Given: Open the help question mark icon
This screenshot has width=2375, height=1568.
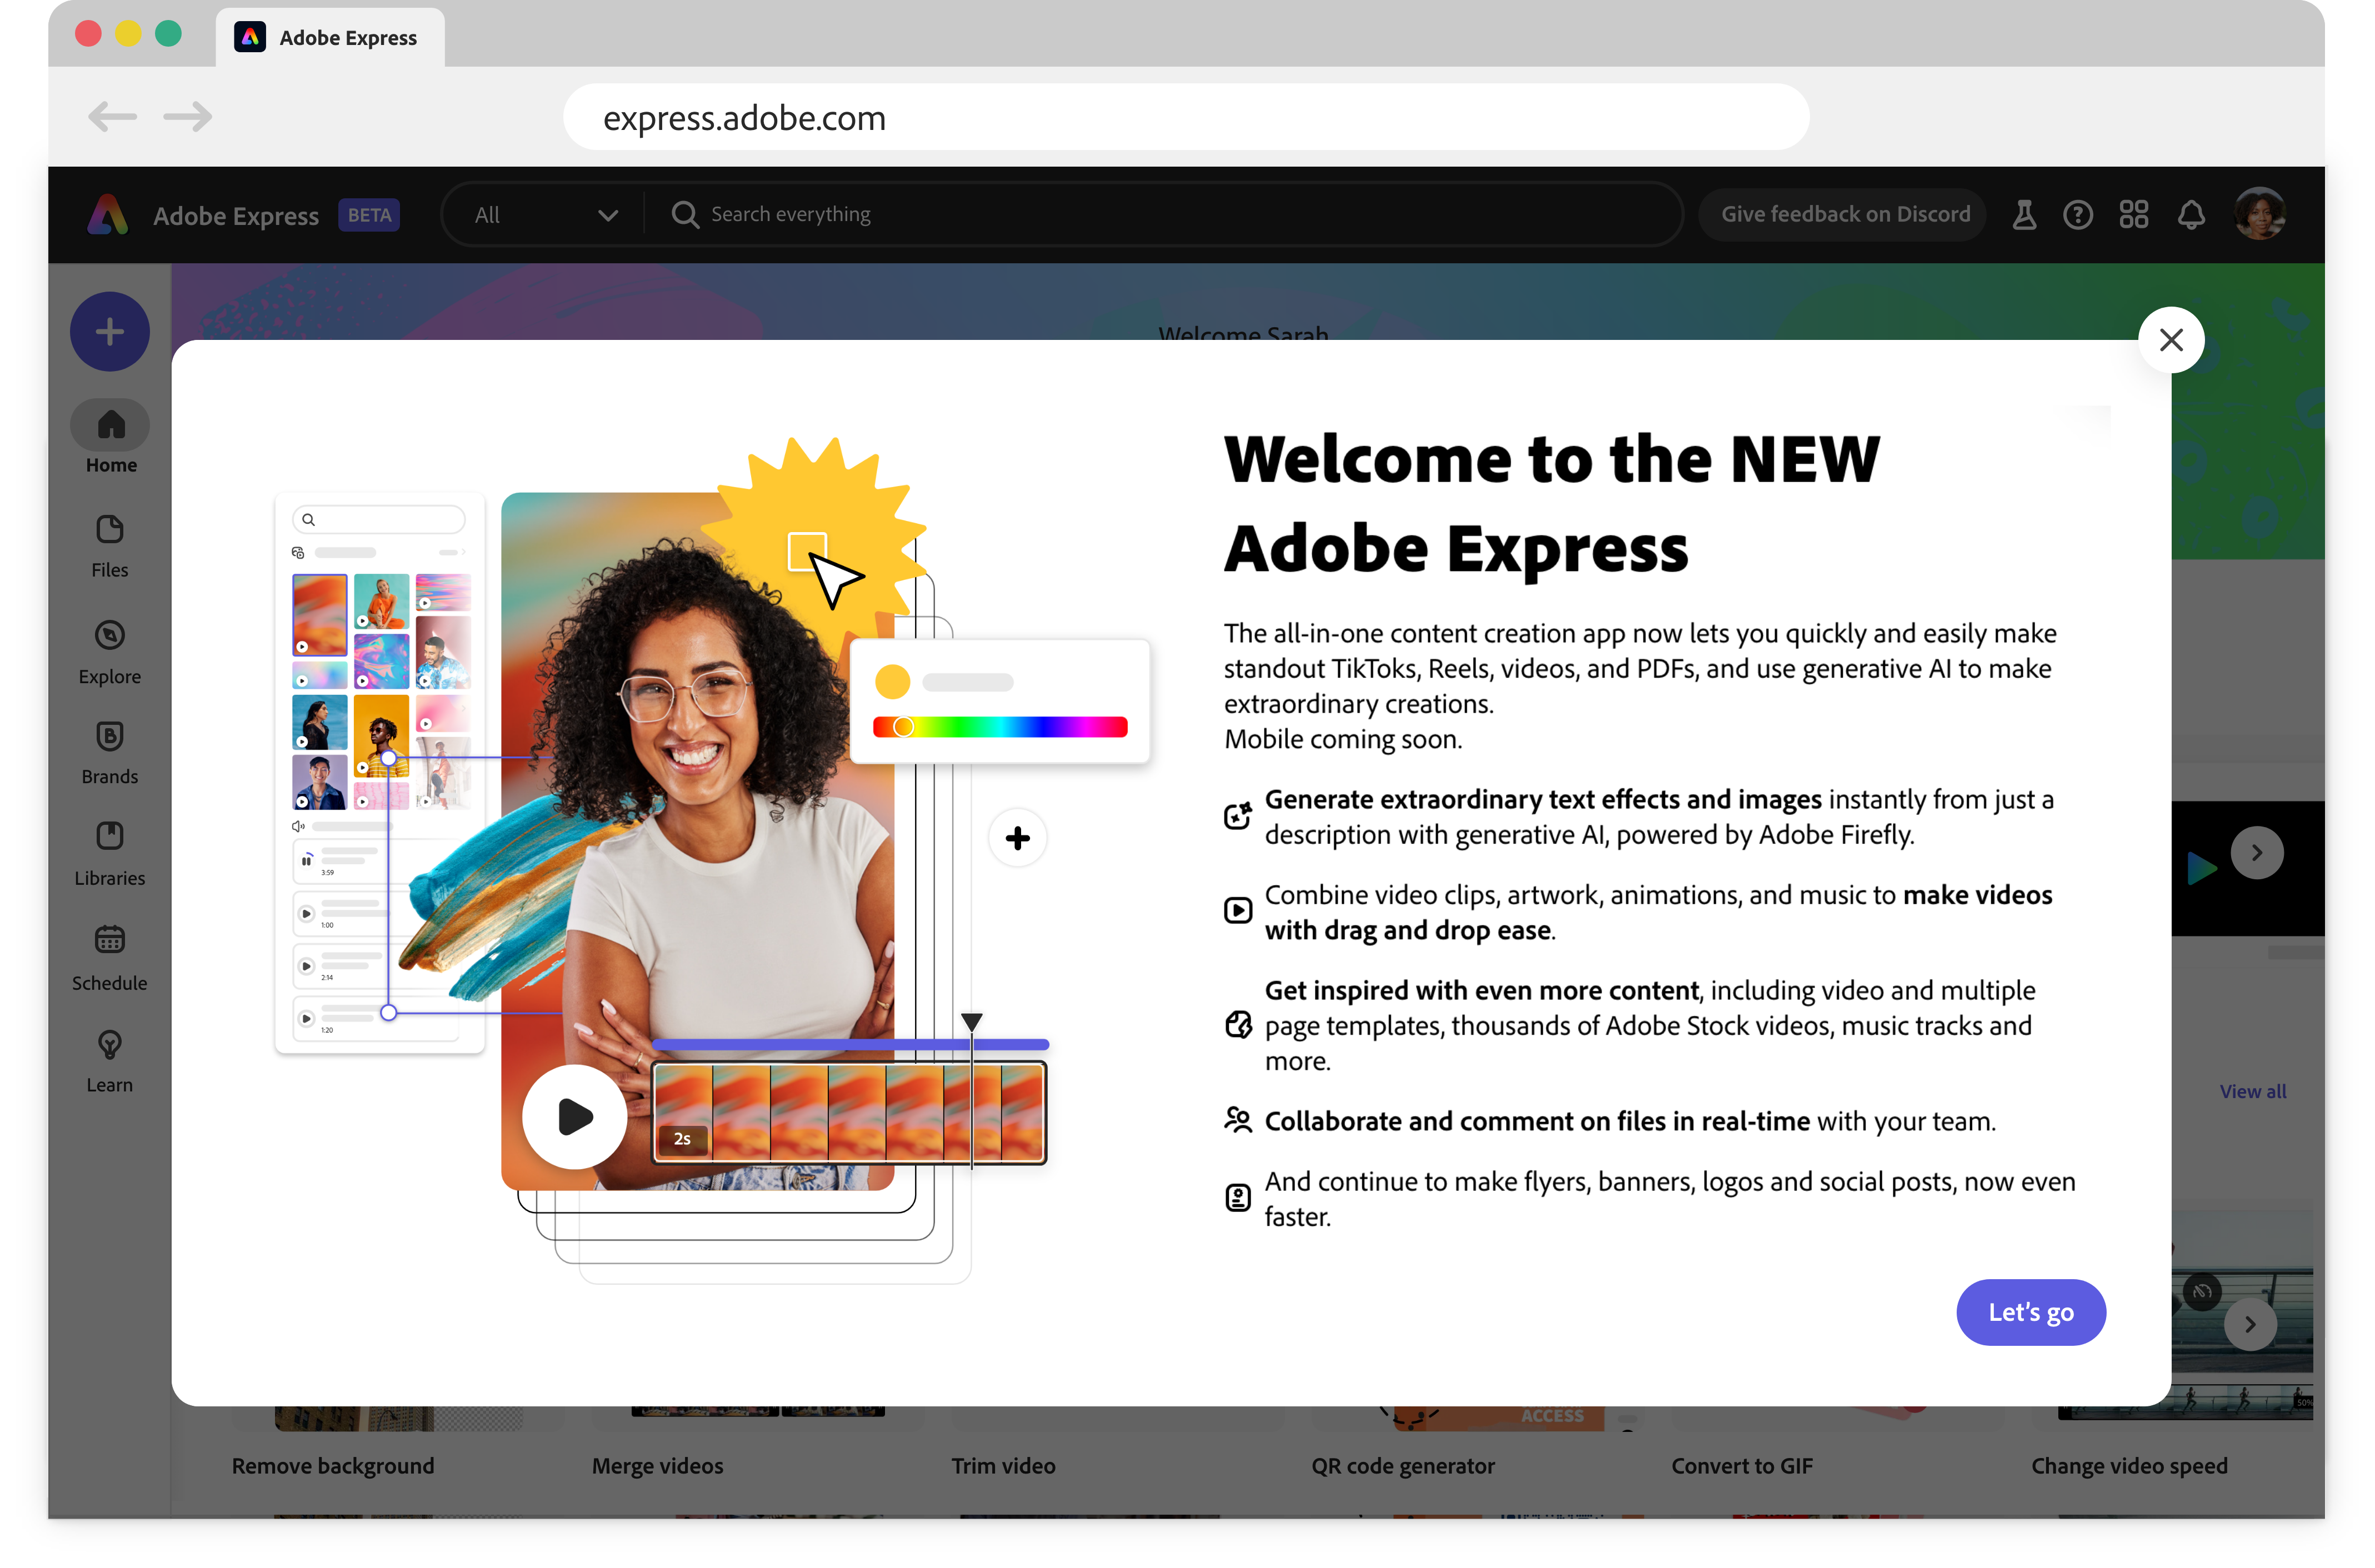Looking at the screenshot, I should tap(2077, 215).
